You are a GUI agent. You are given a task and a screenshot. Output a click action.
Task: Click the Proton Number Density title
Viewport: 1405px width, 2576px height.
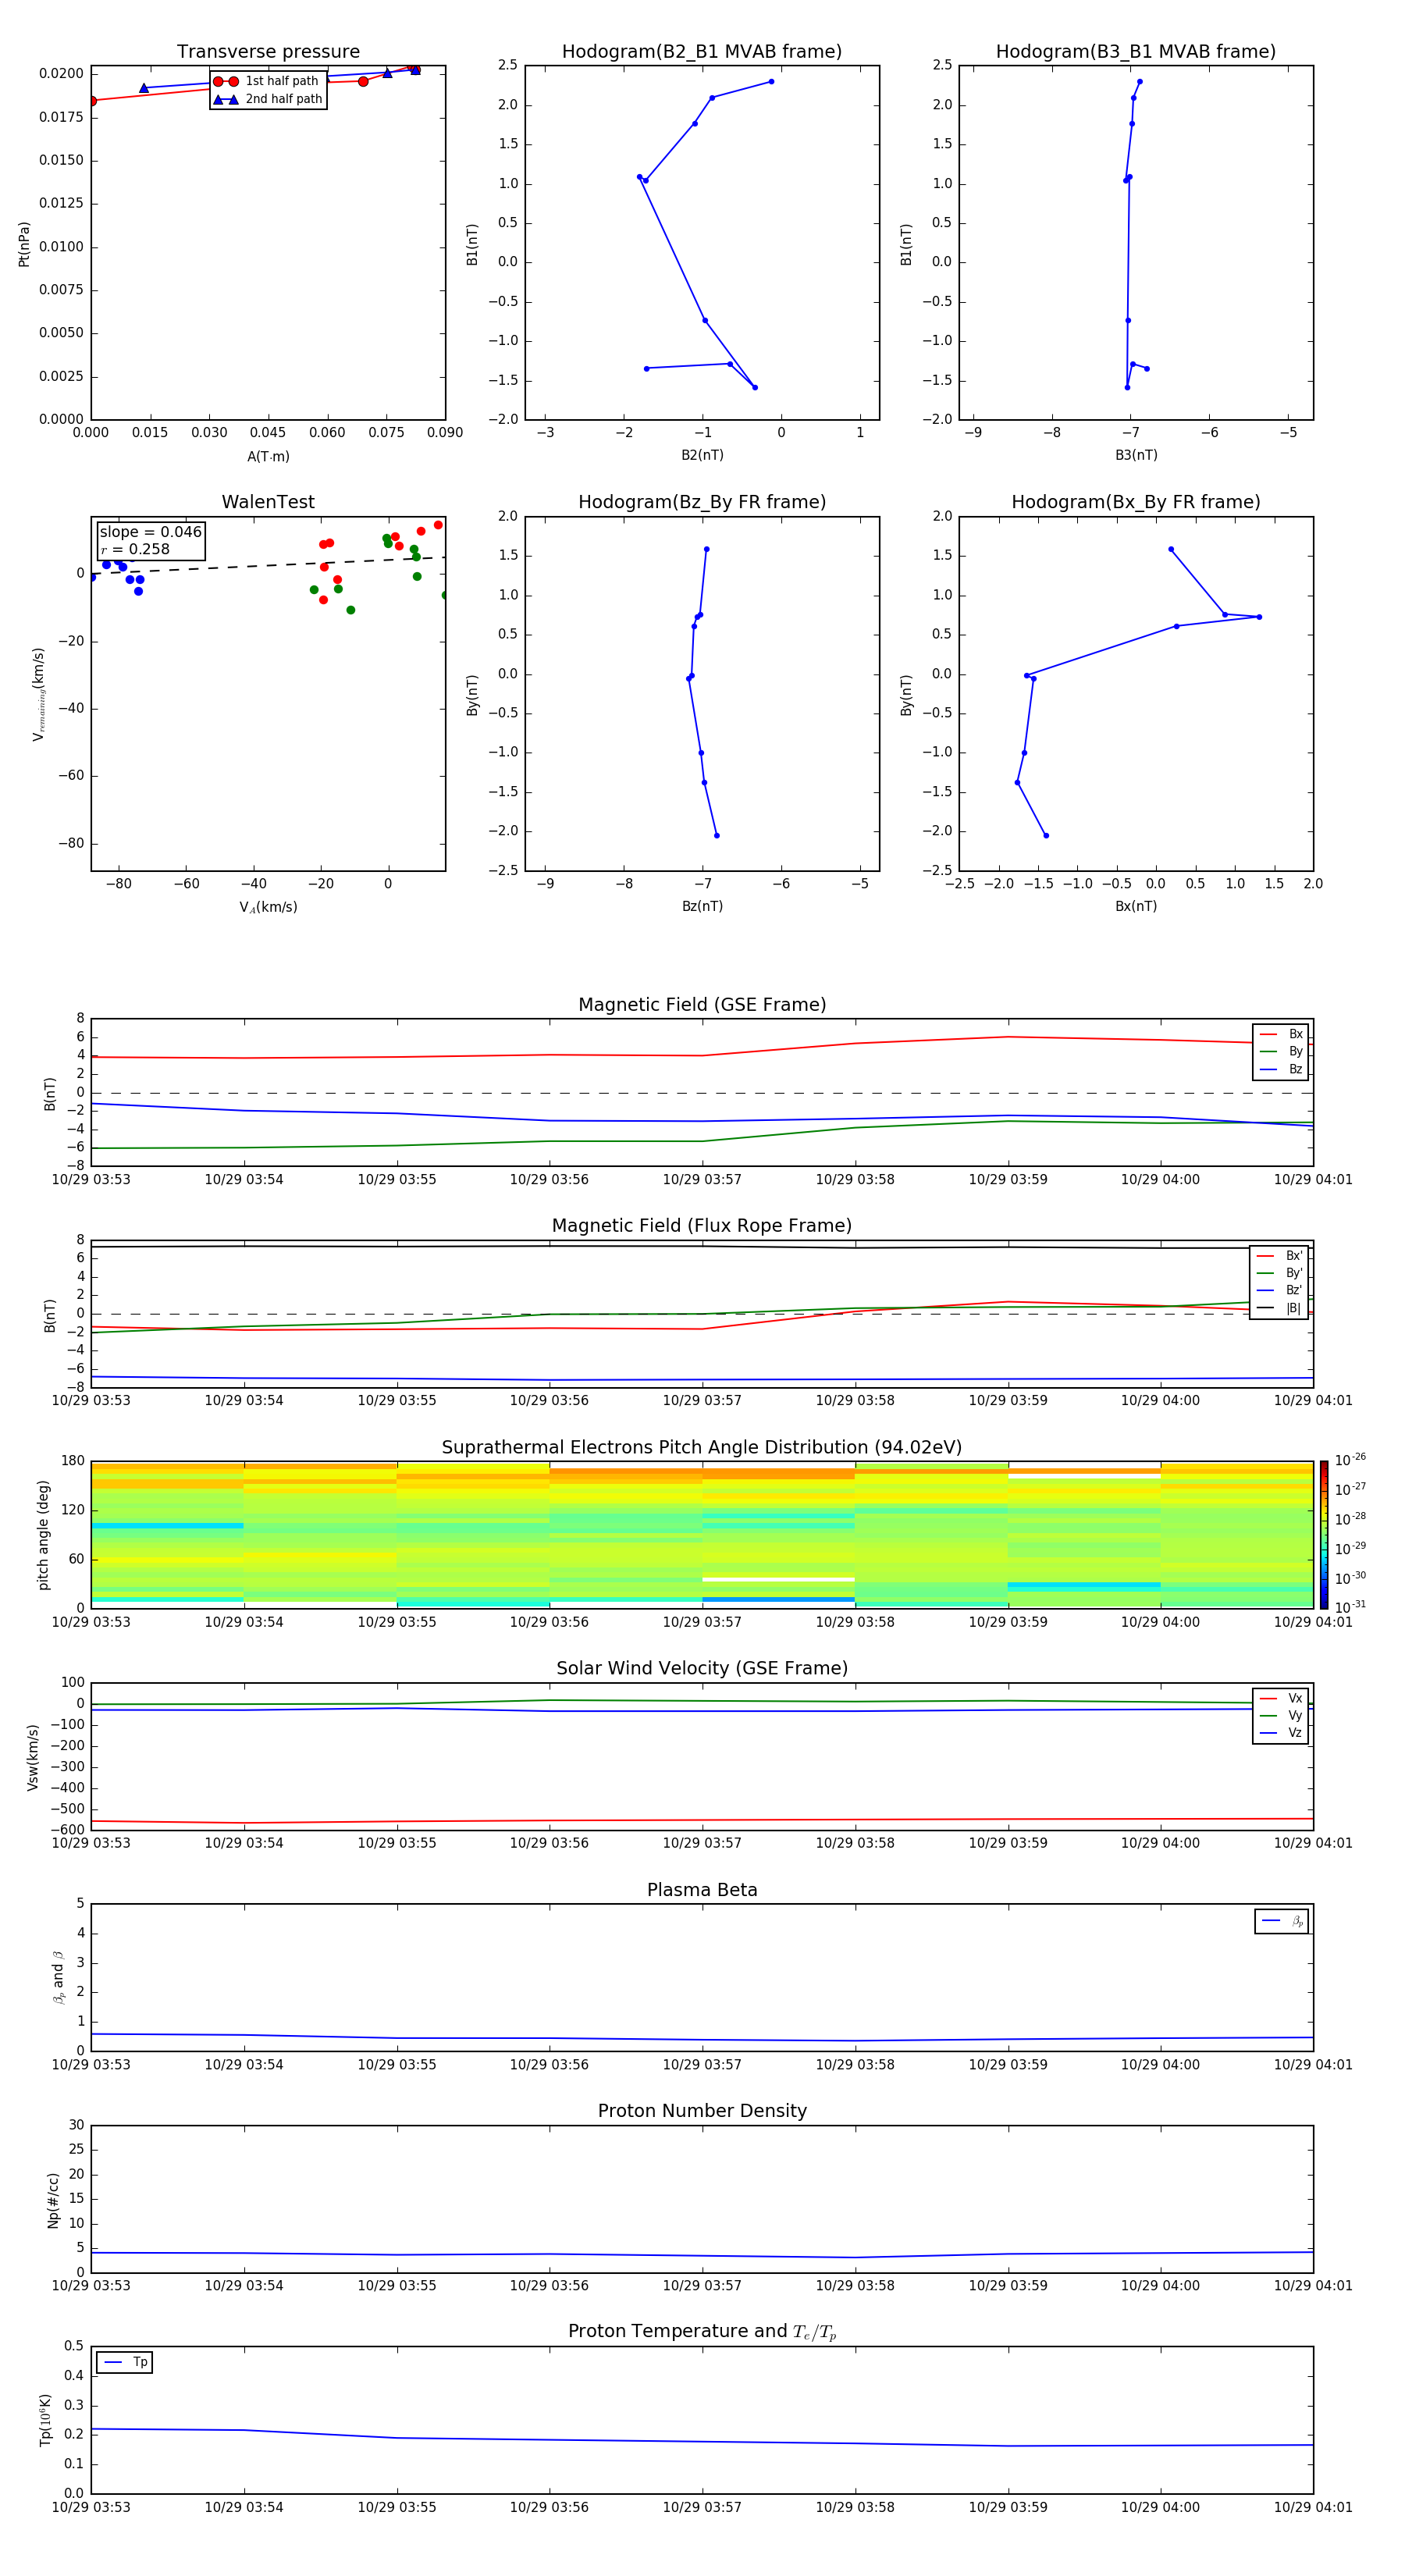[702, 2111]
